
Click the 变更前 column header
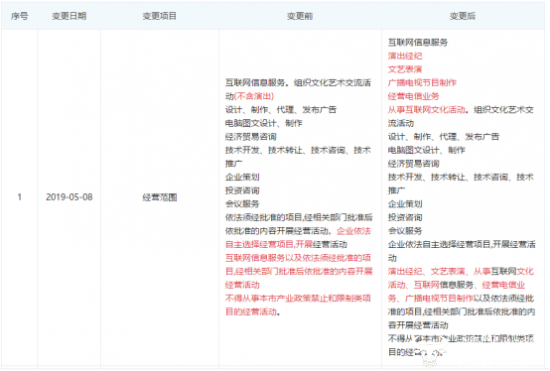(300, 16)
